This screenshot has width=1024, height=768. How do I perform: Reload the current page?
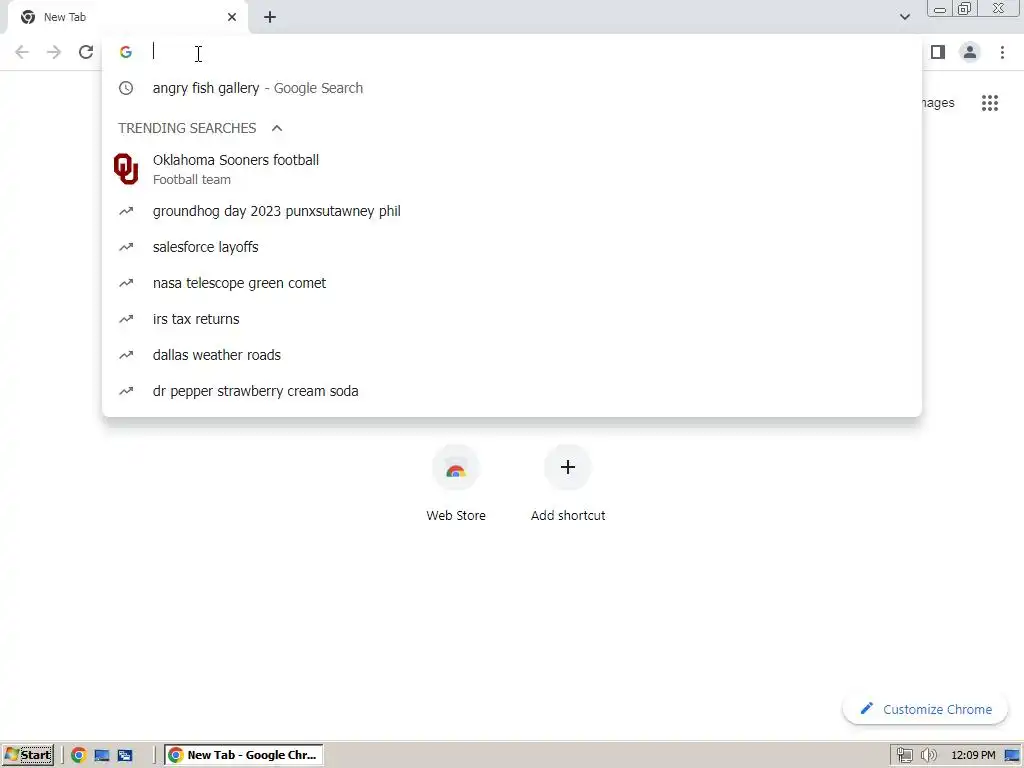point(86,52)
